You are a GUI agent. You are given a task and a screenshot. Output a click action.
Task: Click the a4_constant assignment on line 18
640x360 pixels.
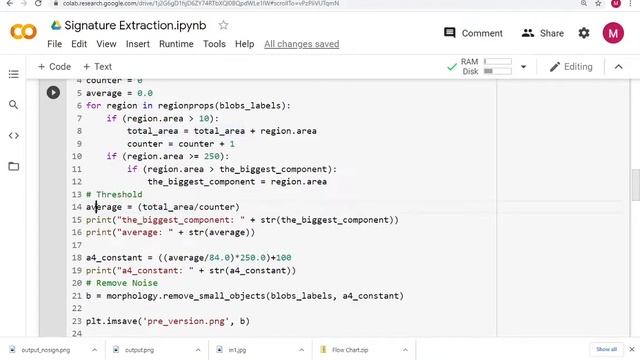tap(189, 258)
